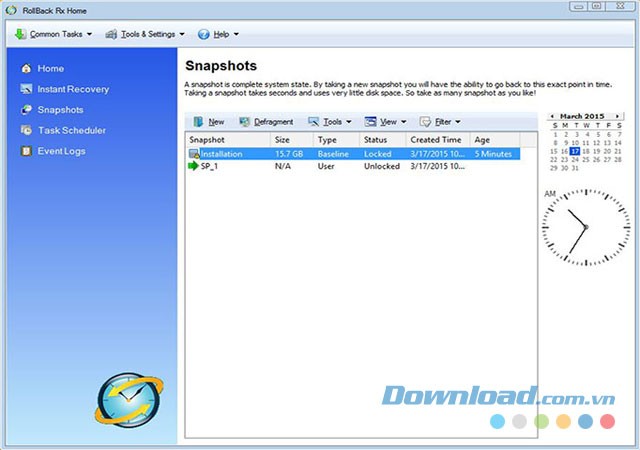Image resolution: width=640 pixels, height=450 pixels.
Task: Click the New snapshot toolbar icon
Action: point(198,122)
